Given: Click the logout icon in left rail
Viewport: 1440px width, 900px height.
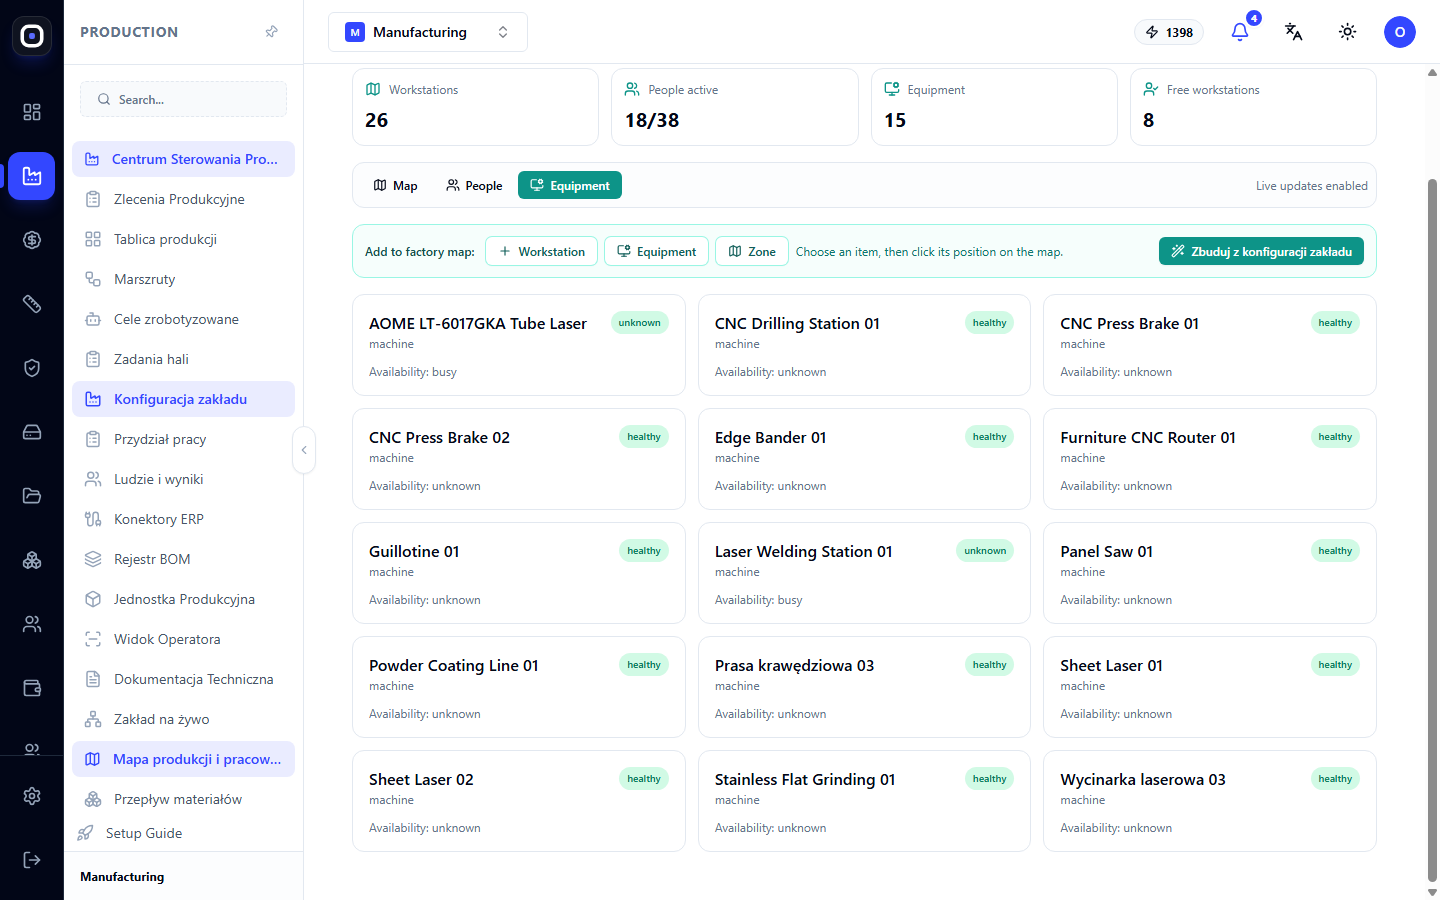Looking at the screenshot, I should coord(32,860).
